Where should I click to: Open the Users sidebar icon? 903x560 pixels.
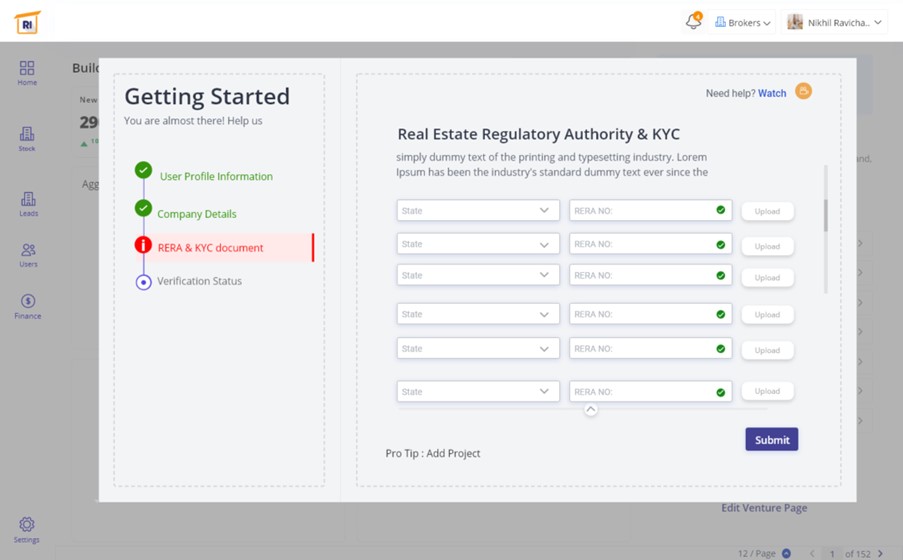coord(28,255)
